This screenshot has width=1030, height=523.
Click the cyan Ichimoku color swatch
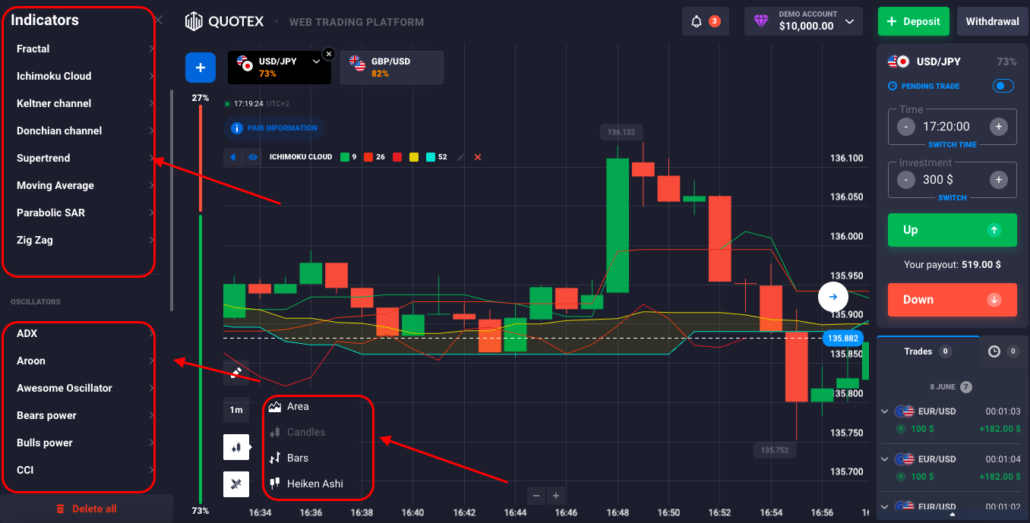(x=431, y=157)
